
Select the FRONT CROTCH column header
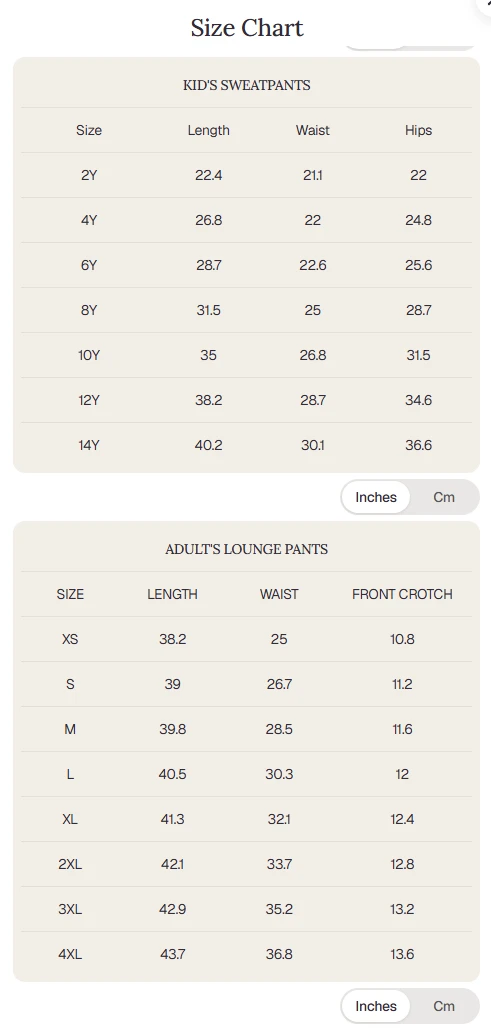(x=402, y=594)
